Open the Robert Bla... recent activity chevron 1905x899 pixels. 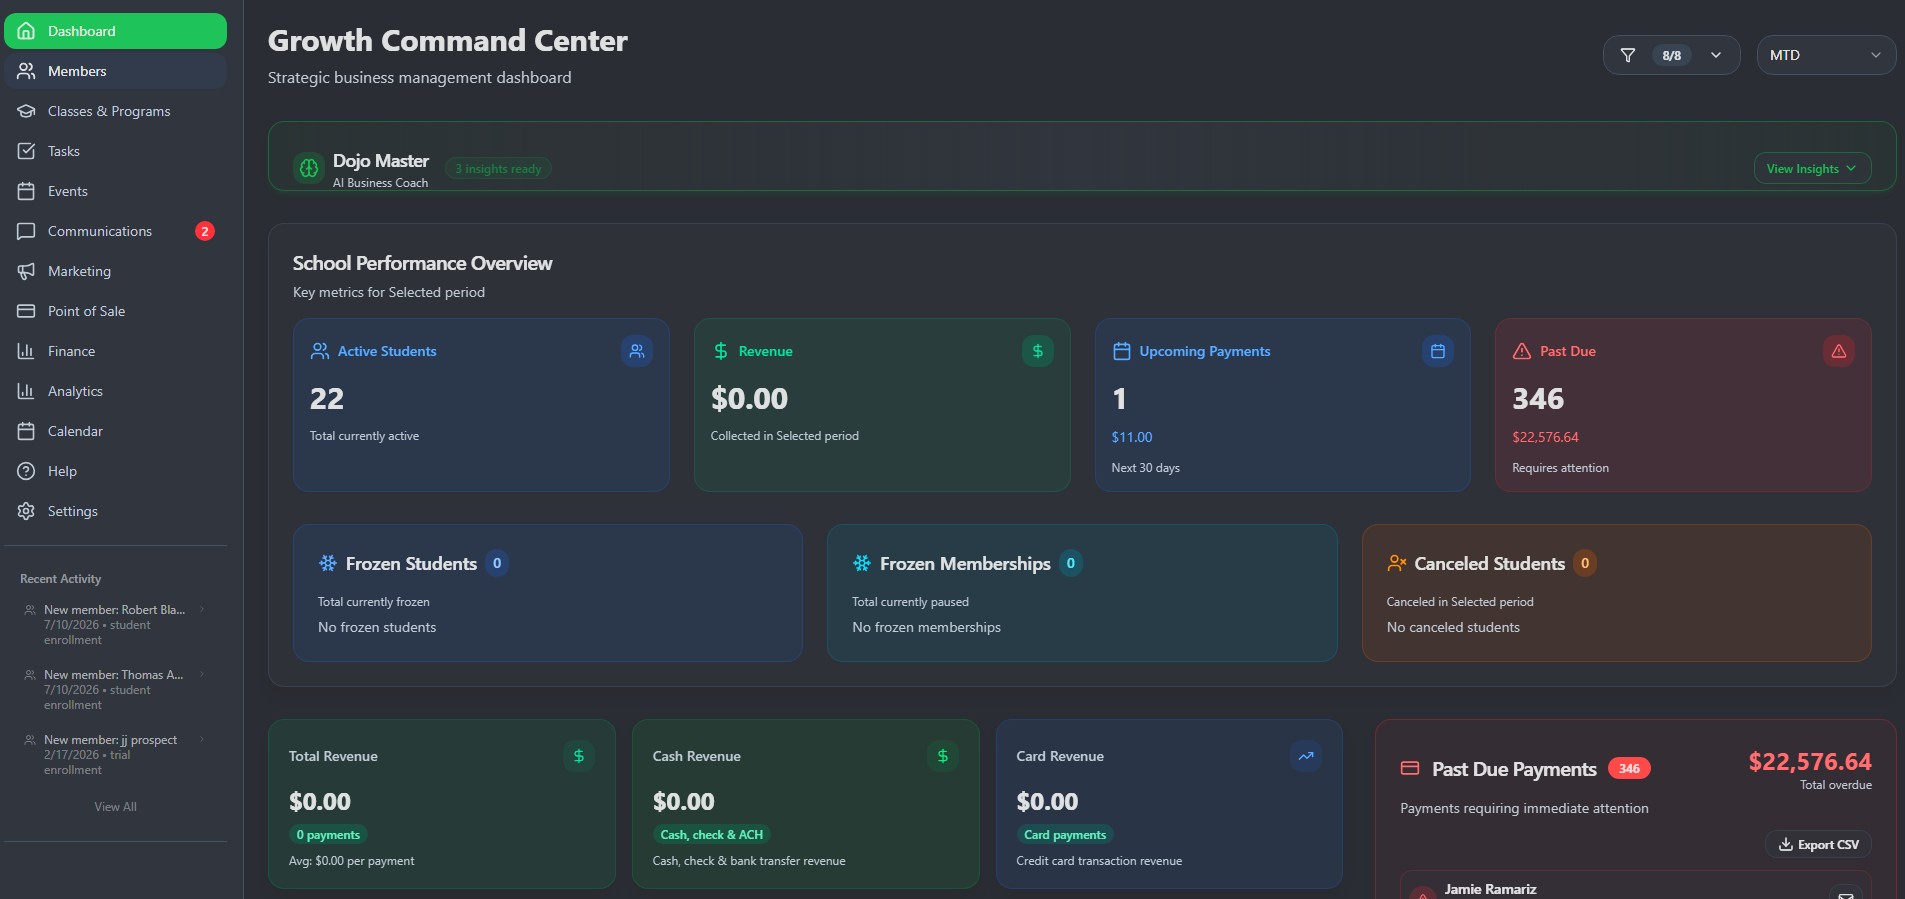[202, 609]
